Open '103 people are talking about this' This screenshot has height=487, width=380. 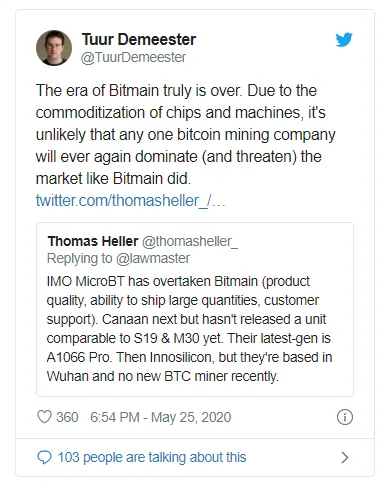(x=152, y=457)
